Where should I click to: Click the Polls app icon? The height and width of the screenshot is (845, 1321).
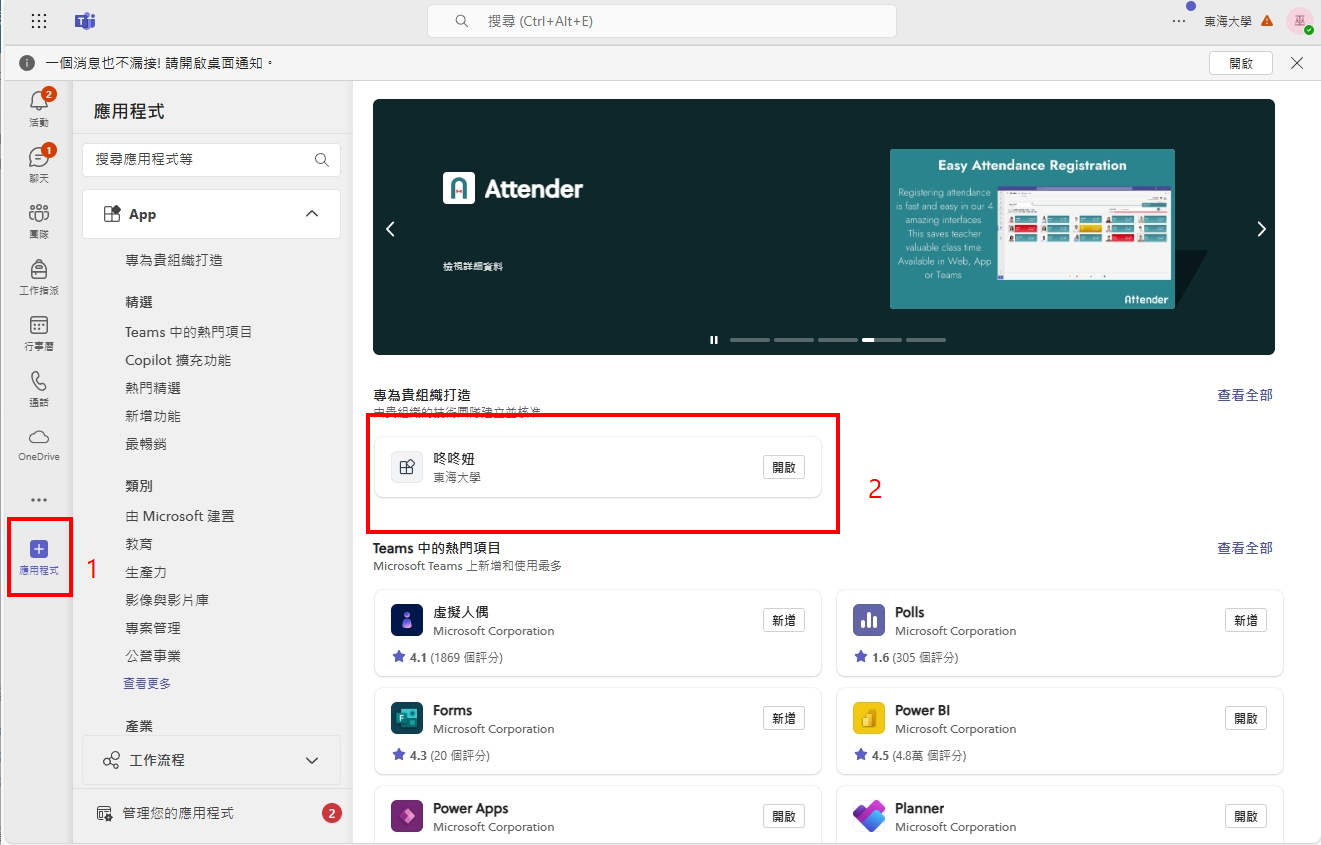[869, 620]
